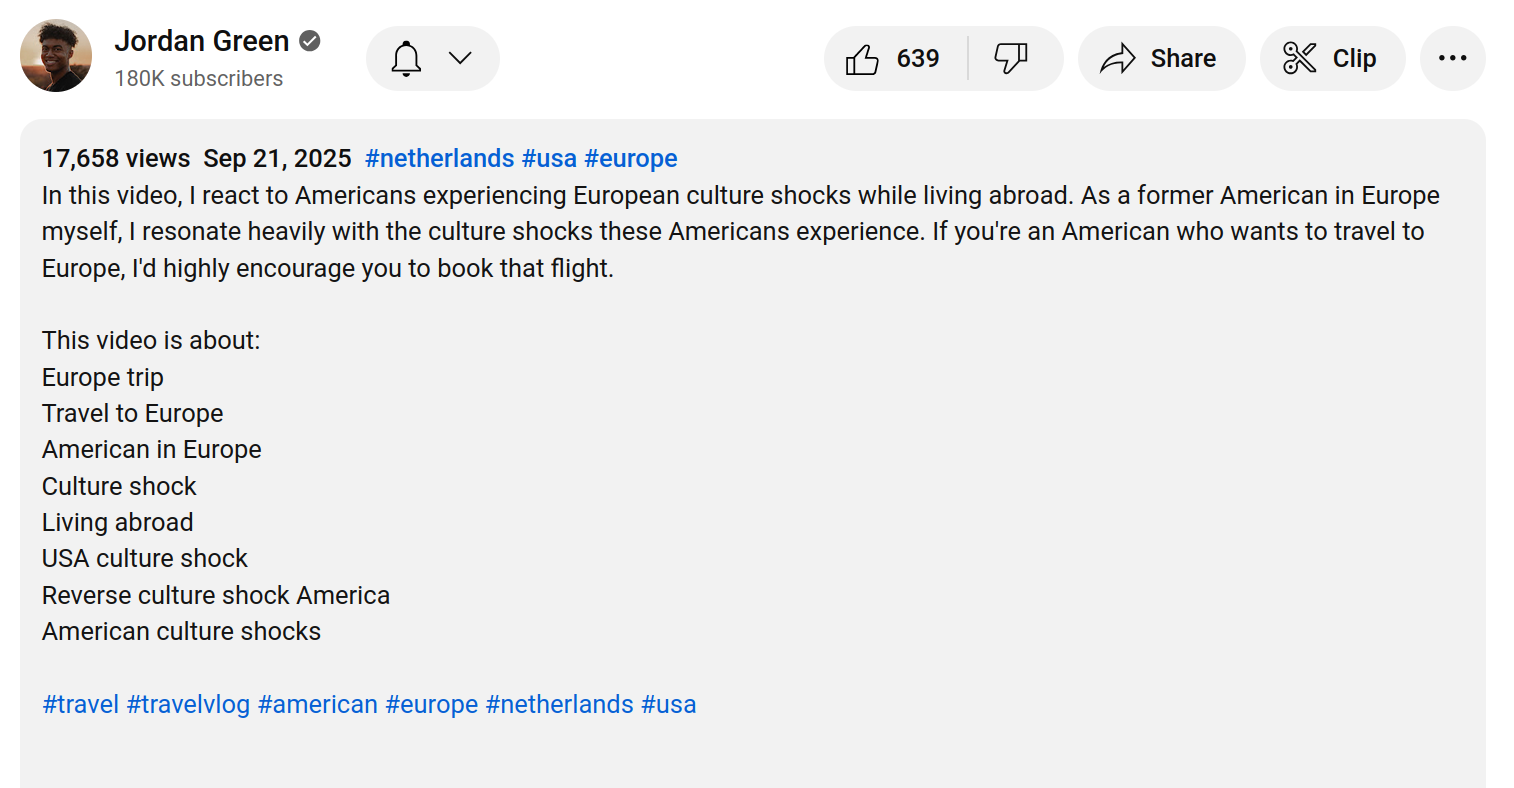
Task: Open the three-dot more actions menu
Action: pyautogui.click(x=1452, y=59)
